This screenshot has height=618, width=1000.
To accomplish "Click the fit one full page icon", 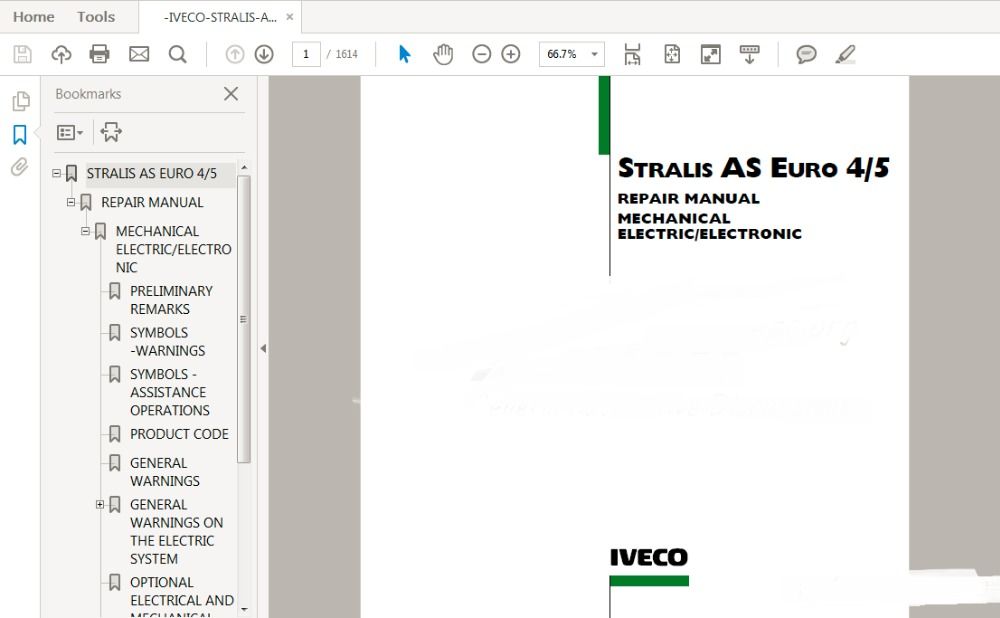I will coord(672,54).
